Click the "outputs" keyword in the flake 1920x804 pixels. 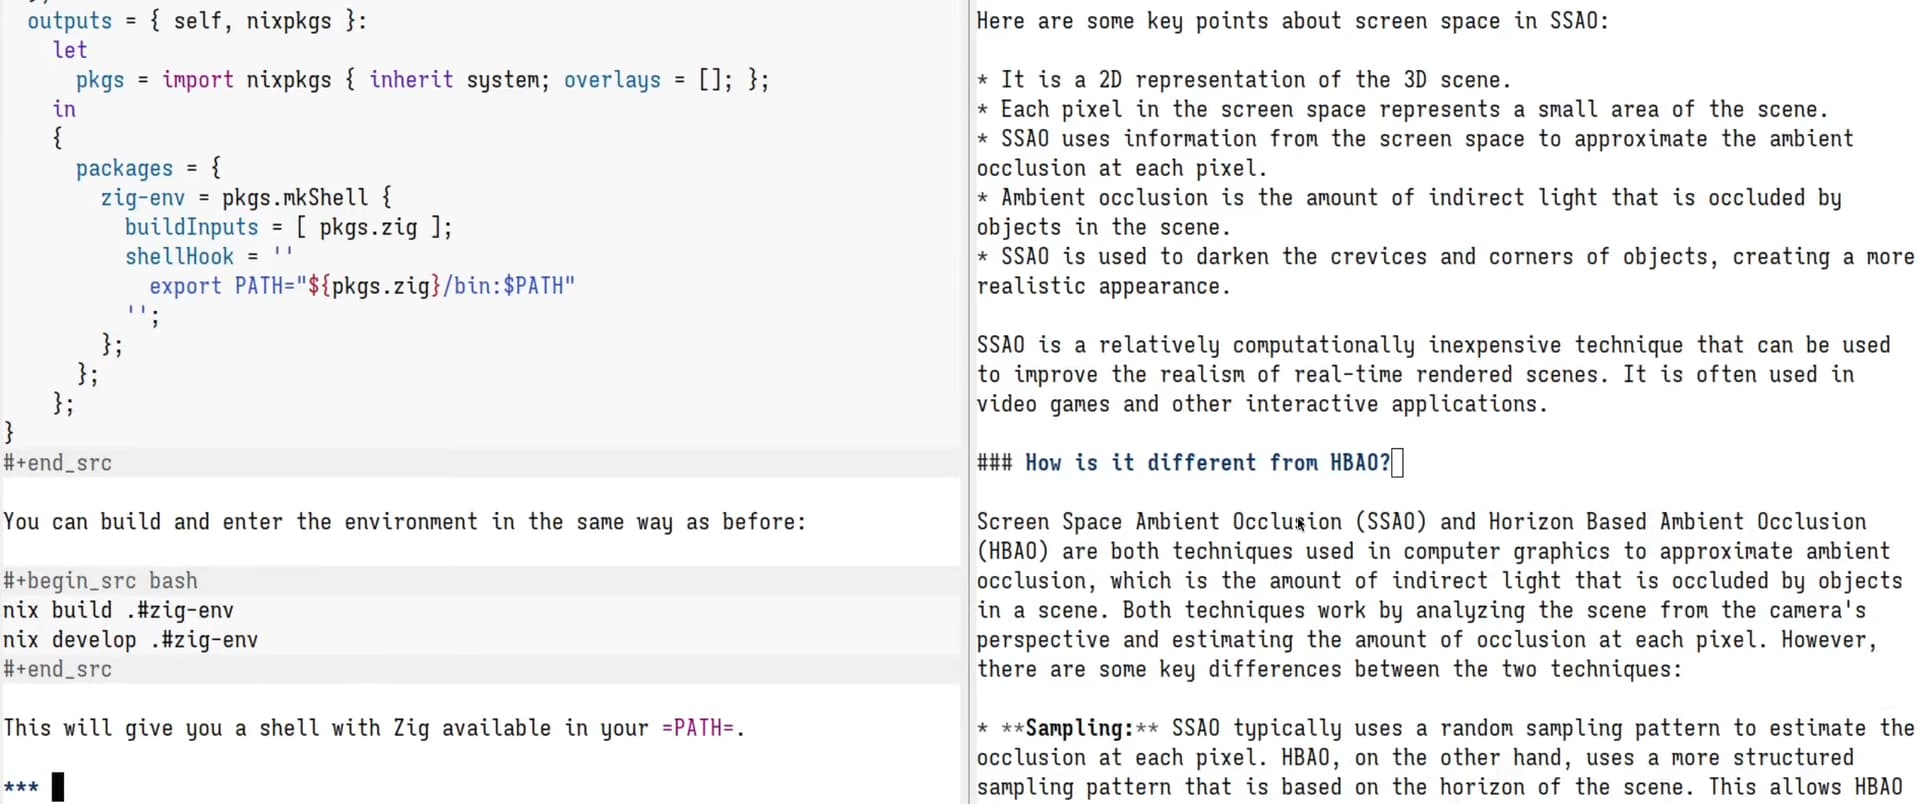[x=69, y=21]
